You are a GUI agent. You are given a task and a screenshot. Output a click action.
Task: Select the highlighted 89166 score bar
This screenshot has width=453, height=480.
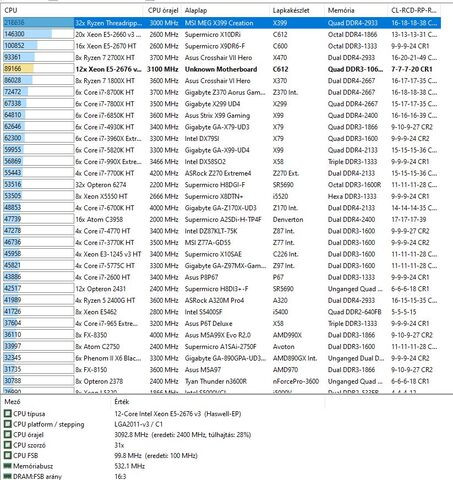point(38,69)
